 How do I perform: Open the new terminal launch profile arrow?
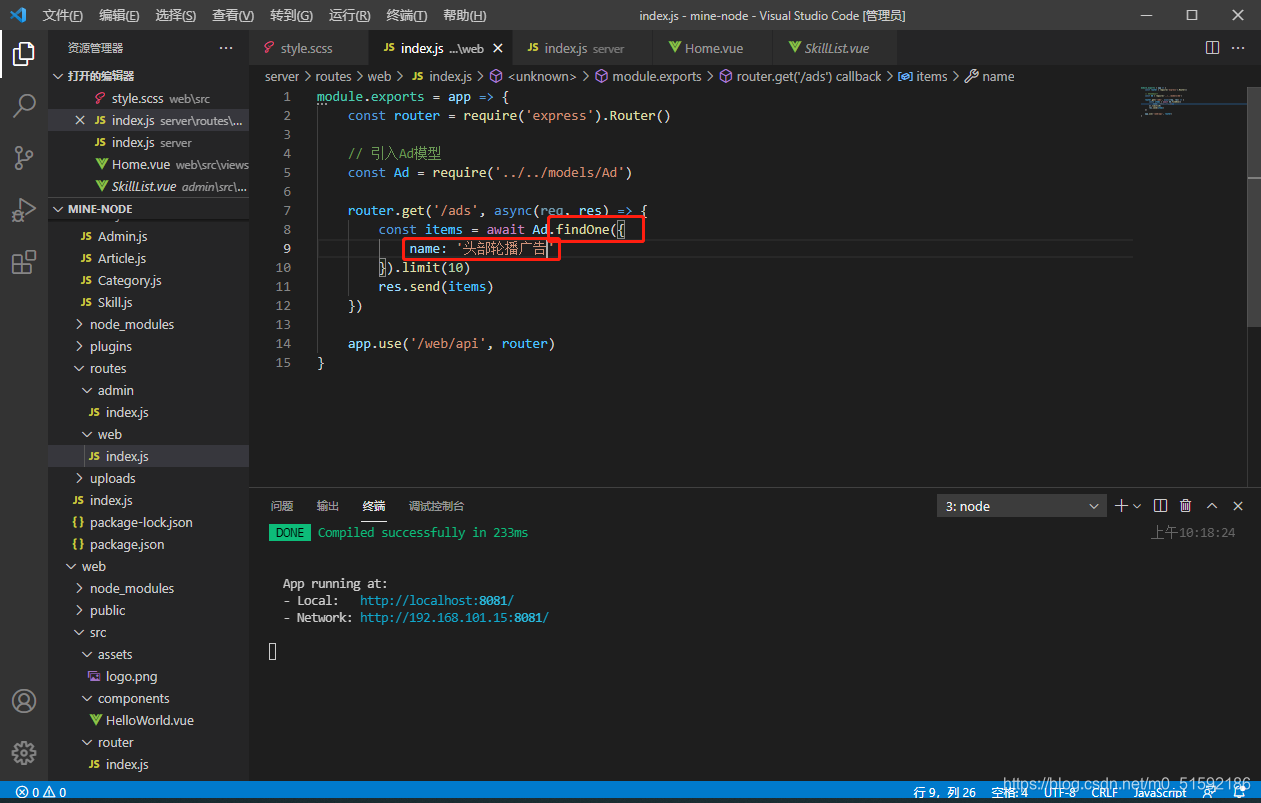[x=1137, y=506]
